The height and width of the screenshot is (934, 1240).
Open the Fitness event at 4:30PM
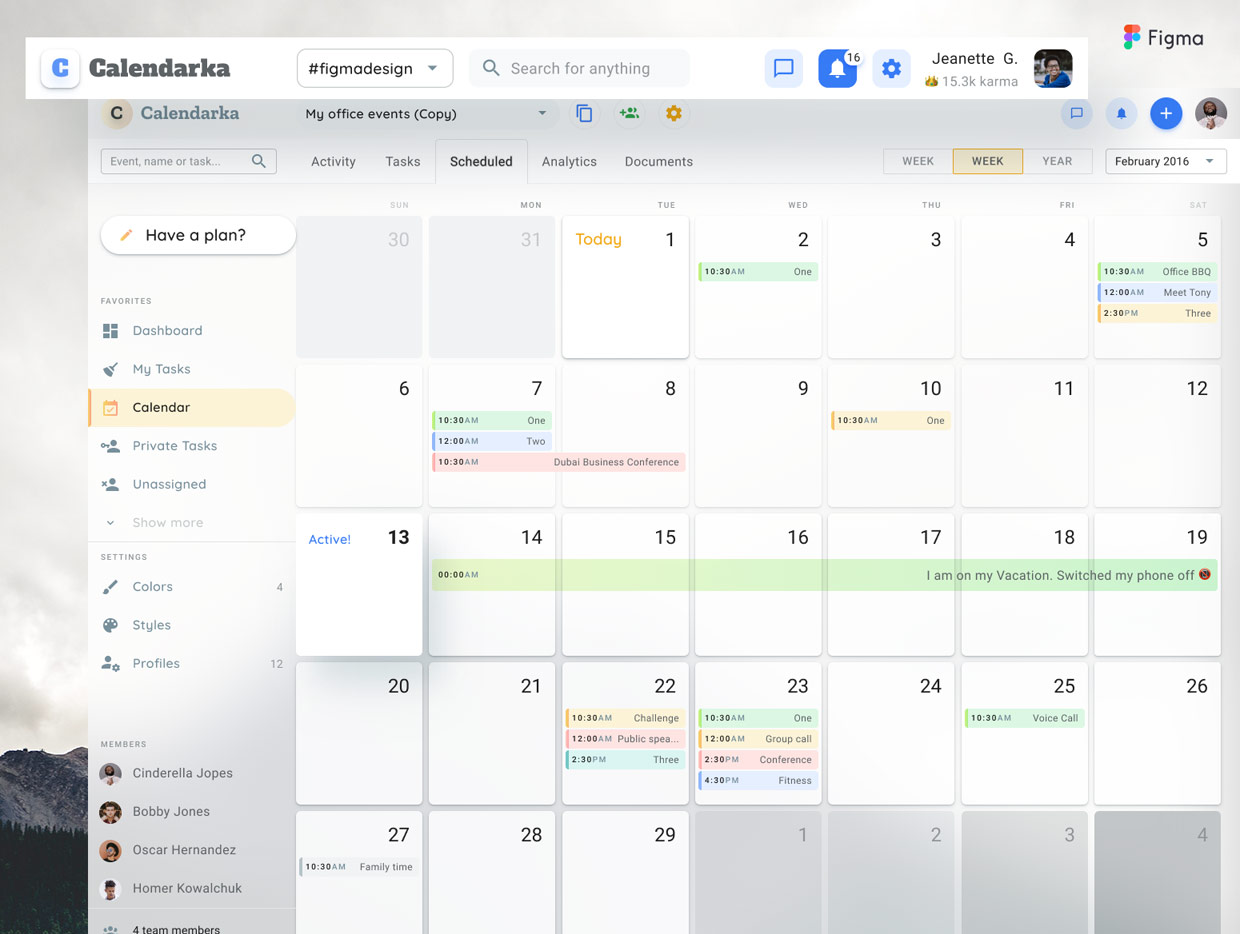point(758,781)
